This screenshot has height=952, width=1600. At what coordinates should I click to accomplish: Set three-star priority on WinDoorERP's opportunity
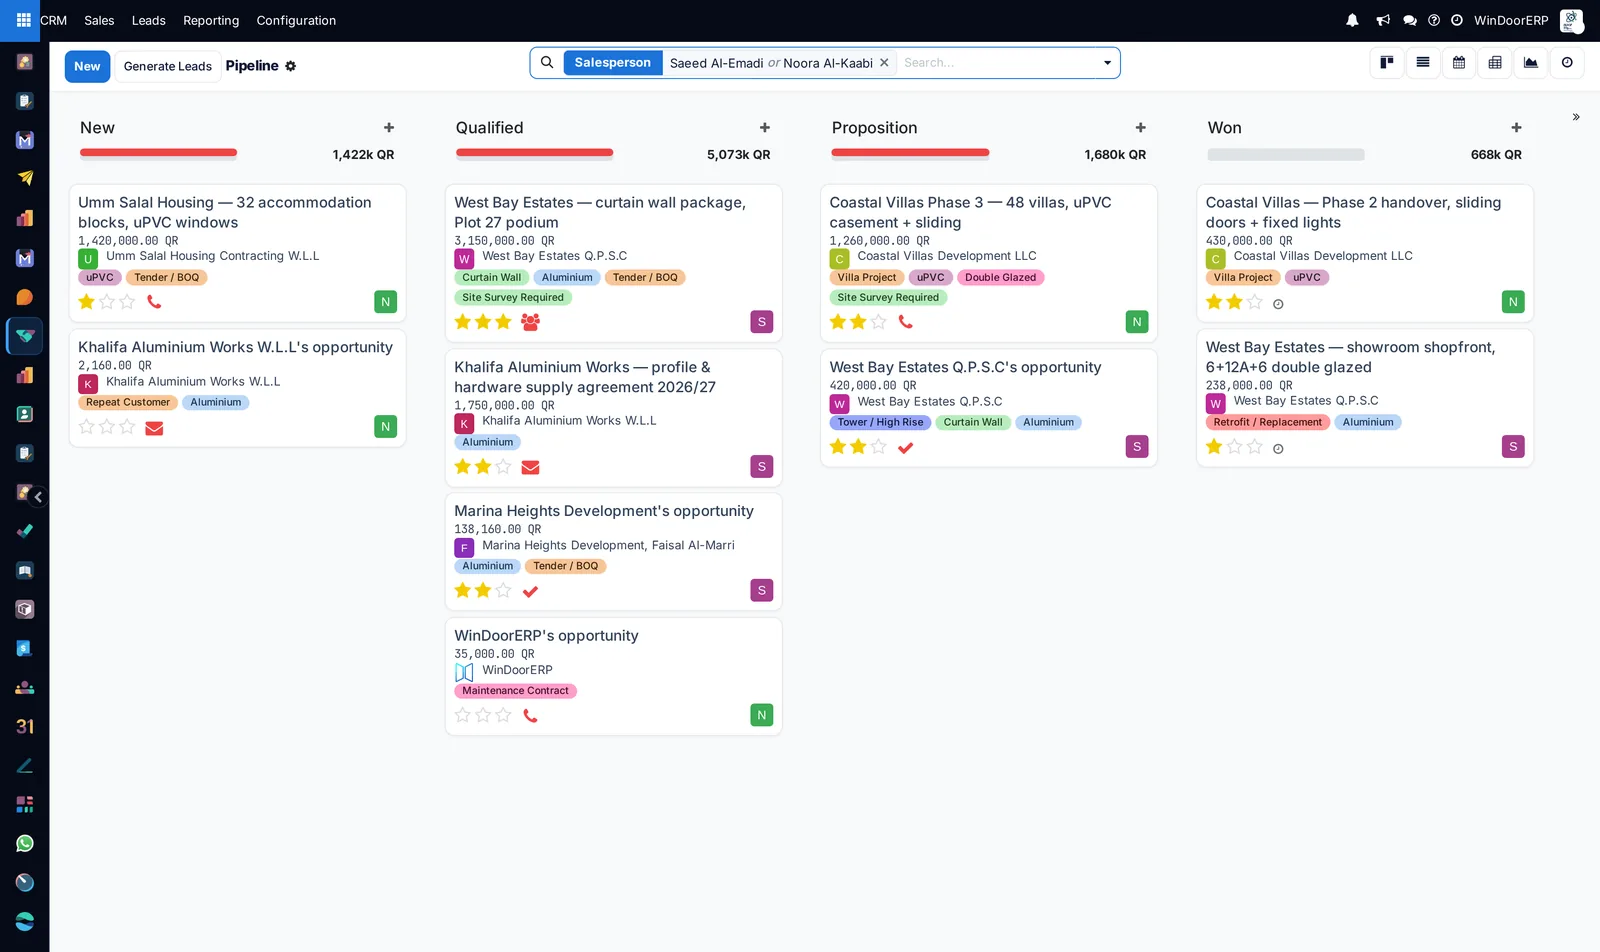click(503, 715)
